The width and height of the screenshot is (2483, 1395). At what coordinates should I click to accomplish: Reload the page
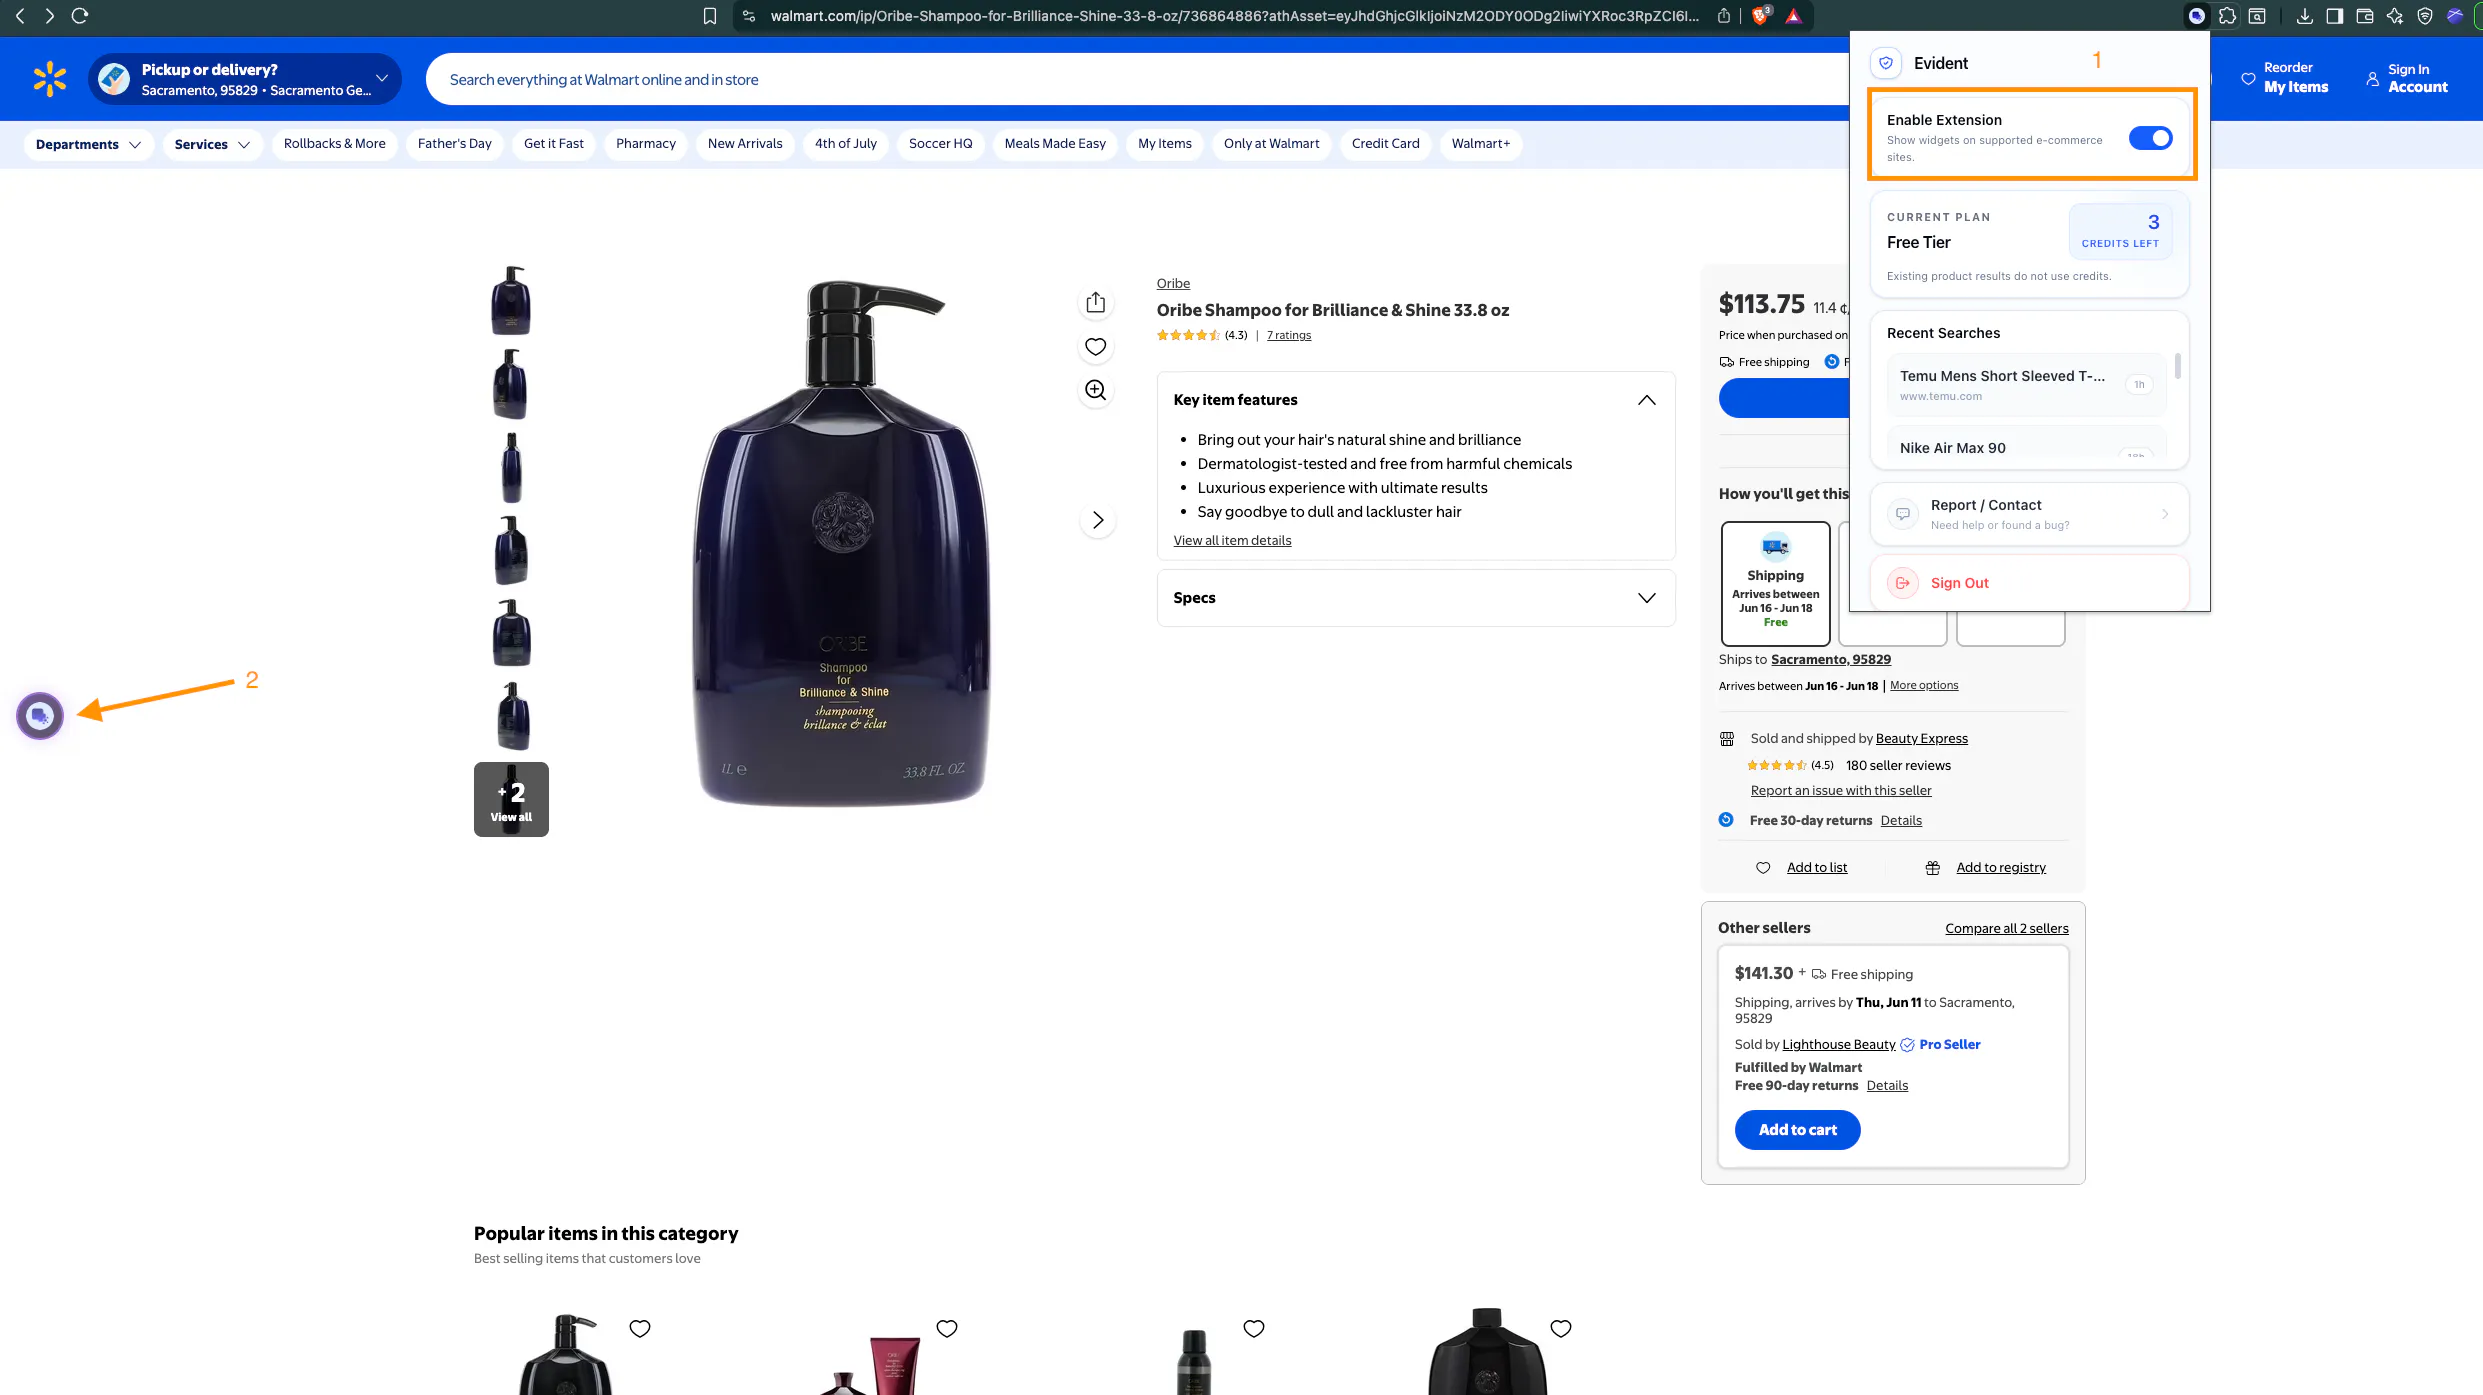coord(80,16)
